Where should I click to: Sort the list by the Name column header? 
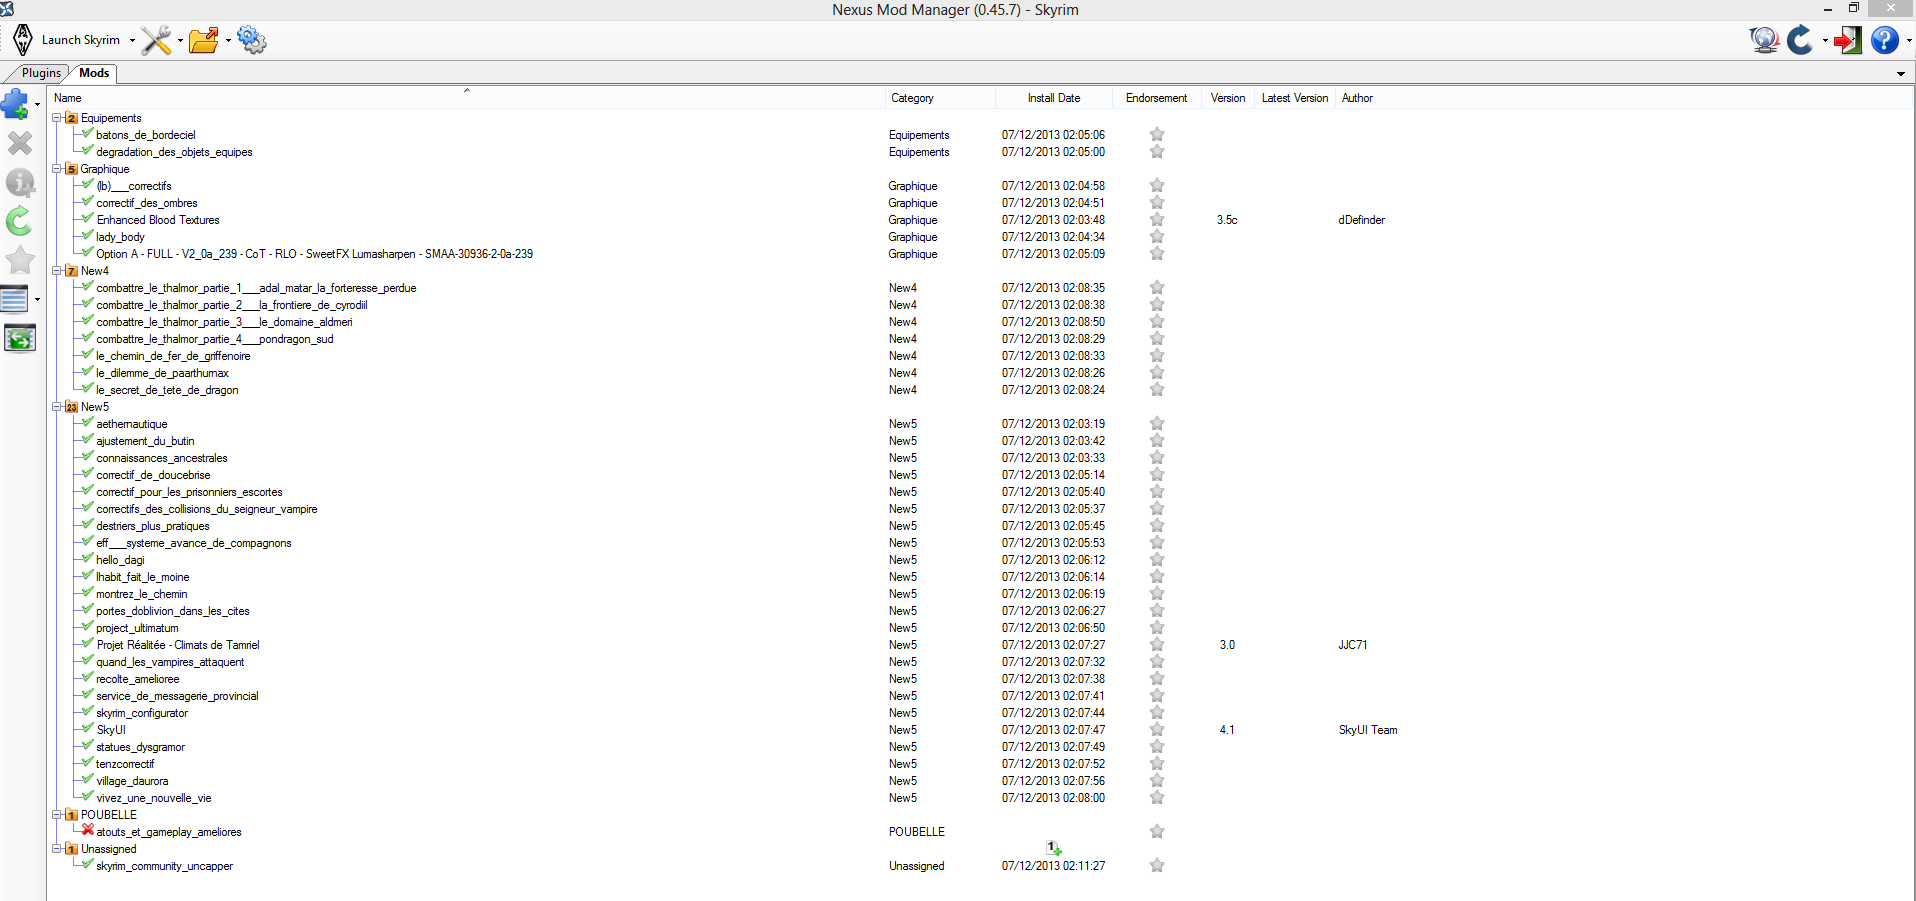[468, 98]
